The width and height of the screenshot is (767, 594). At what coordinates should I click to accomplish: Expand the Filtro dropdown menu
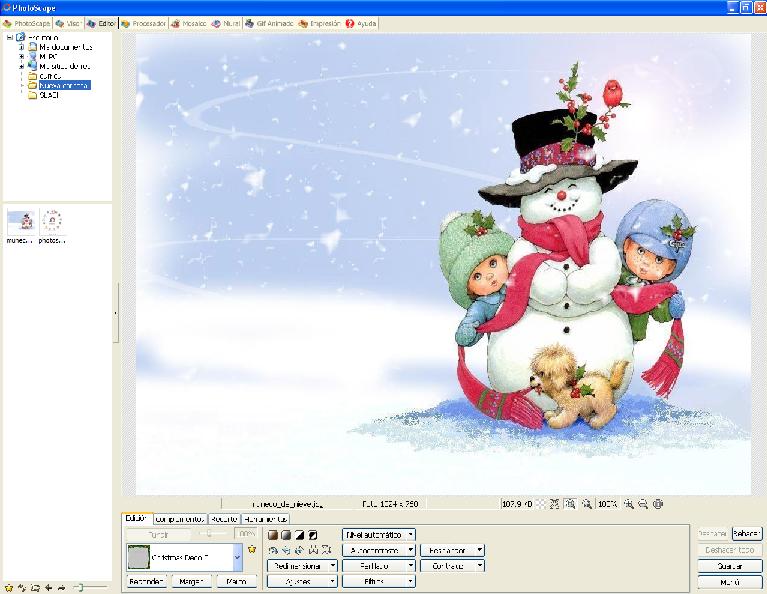410,581
